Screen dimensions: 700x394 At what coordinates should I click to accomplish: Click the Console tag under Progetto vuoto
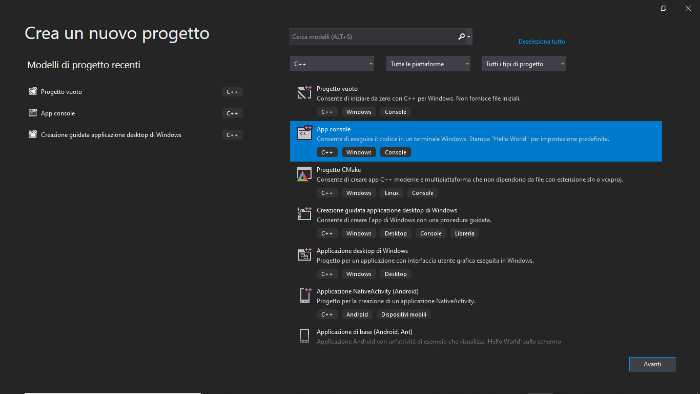pos(396,112)
